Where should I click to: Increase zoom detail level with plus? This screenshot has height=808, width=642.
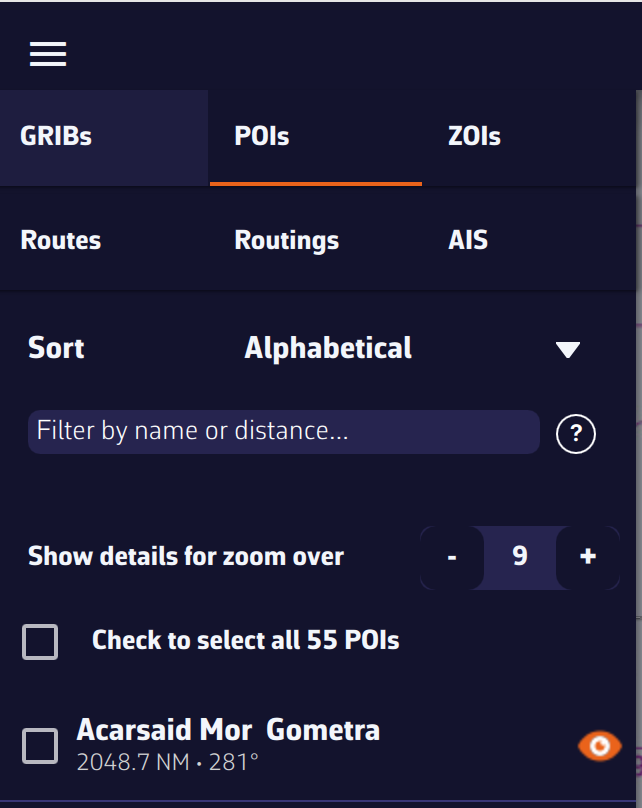[588, 557]
